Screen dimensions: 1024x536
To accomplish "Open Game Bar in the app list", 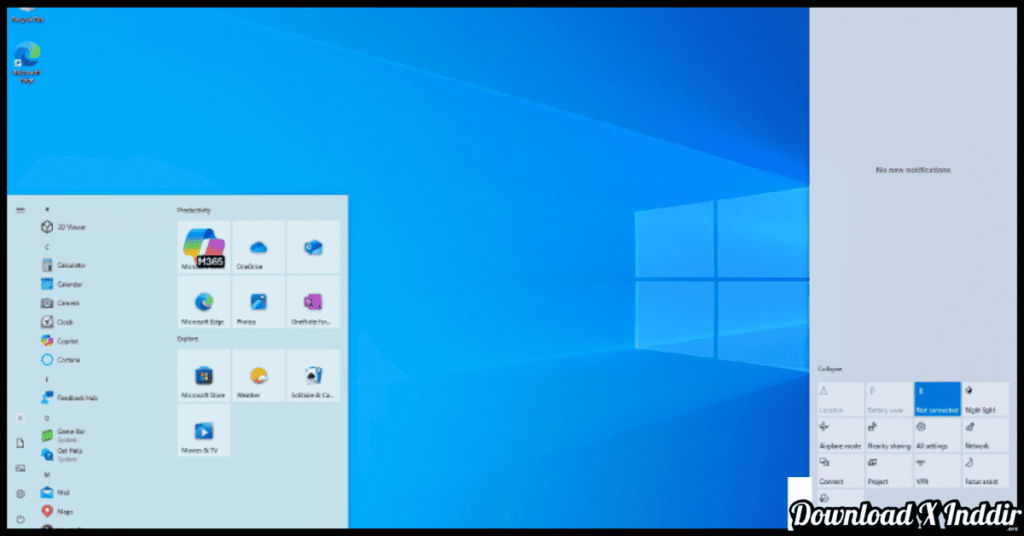I will (x=63, y=435).
